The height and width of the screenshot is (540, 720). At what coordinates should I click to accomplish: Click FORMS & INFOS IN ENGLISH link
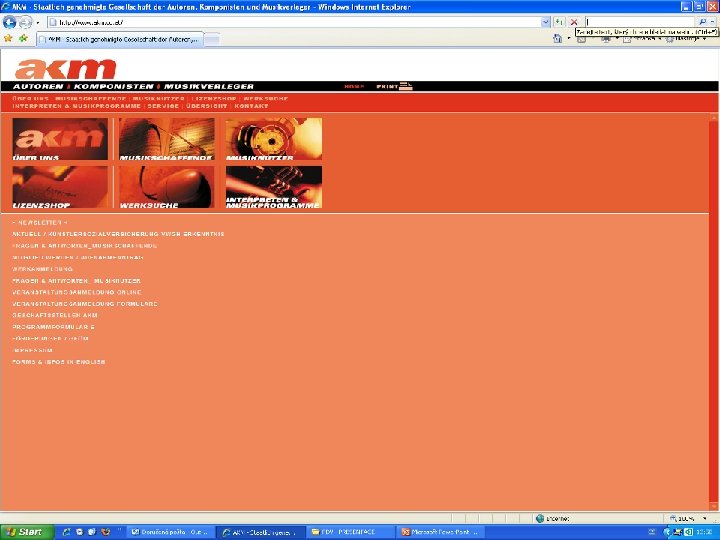[59, 362]
